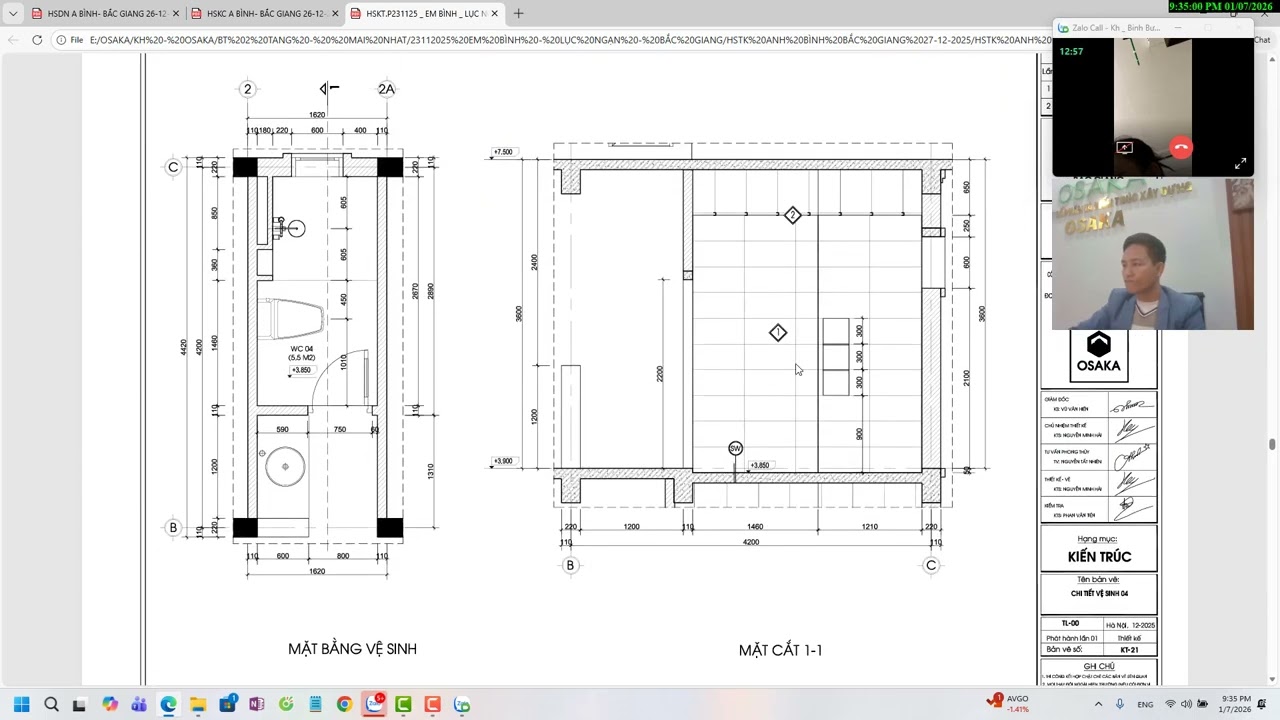
Task: Close the HSKC A BÌNH tab
Action: coord(335,14)
